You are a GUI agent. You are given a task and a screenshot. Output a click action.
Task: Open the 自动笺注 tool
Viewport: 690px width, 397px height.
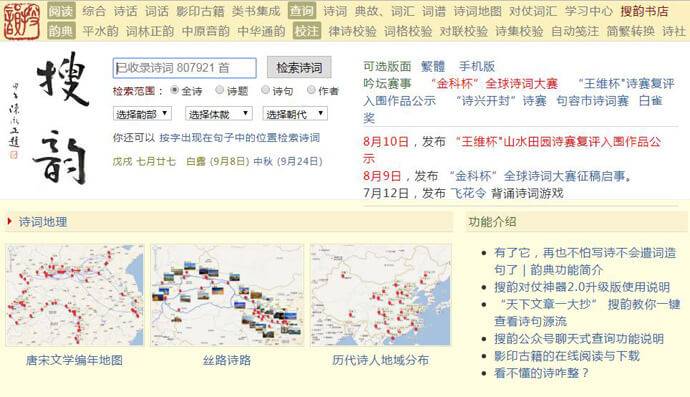[x=575, y=31]
